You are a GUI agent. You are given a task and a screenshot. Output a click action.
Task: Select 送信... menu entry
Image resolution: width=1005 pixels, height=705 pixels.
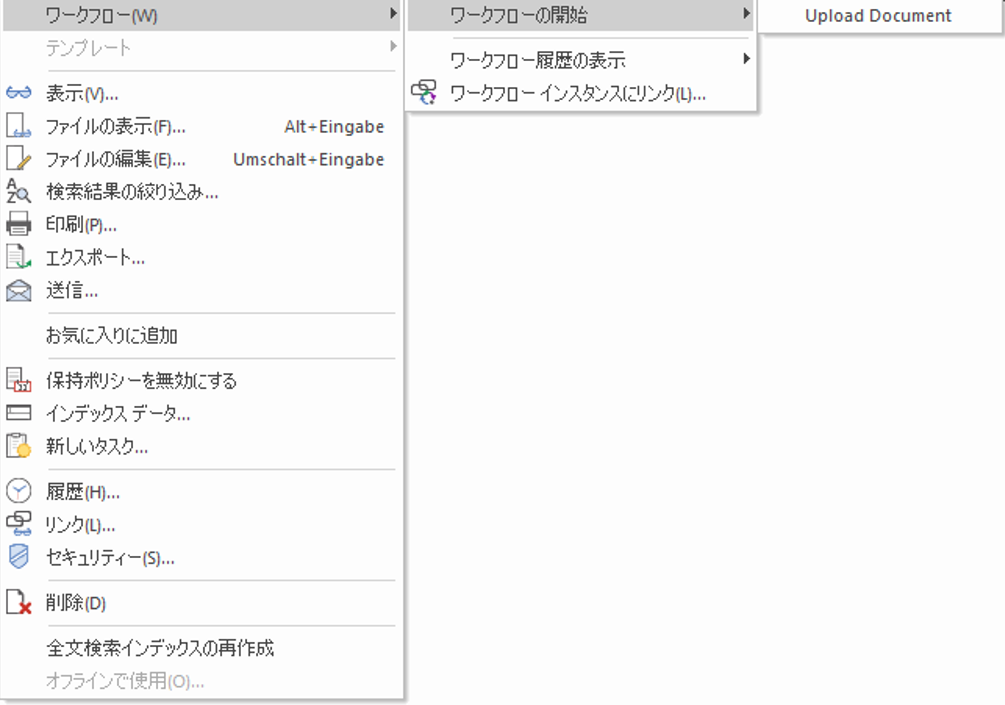point(202,290)
